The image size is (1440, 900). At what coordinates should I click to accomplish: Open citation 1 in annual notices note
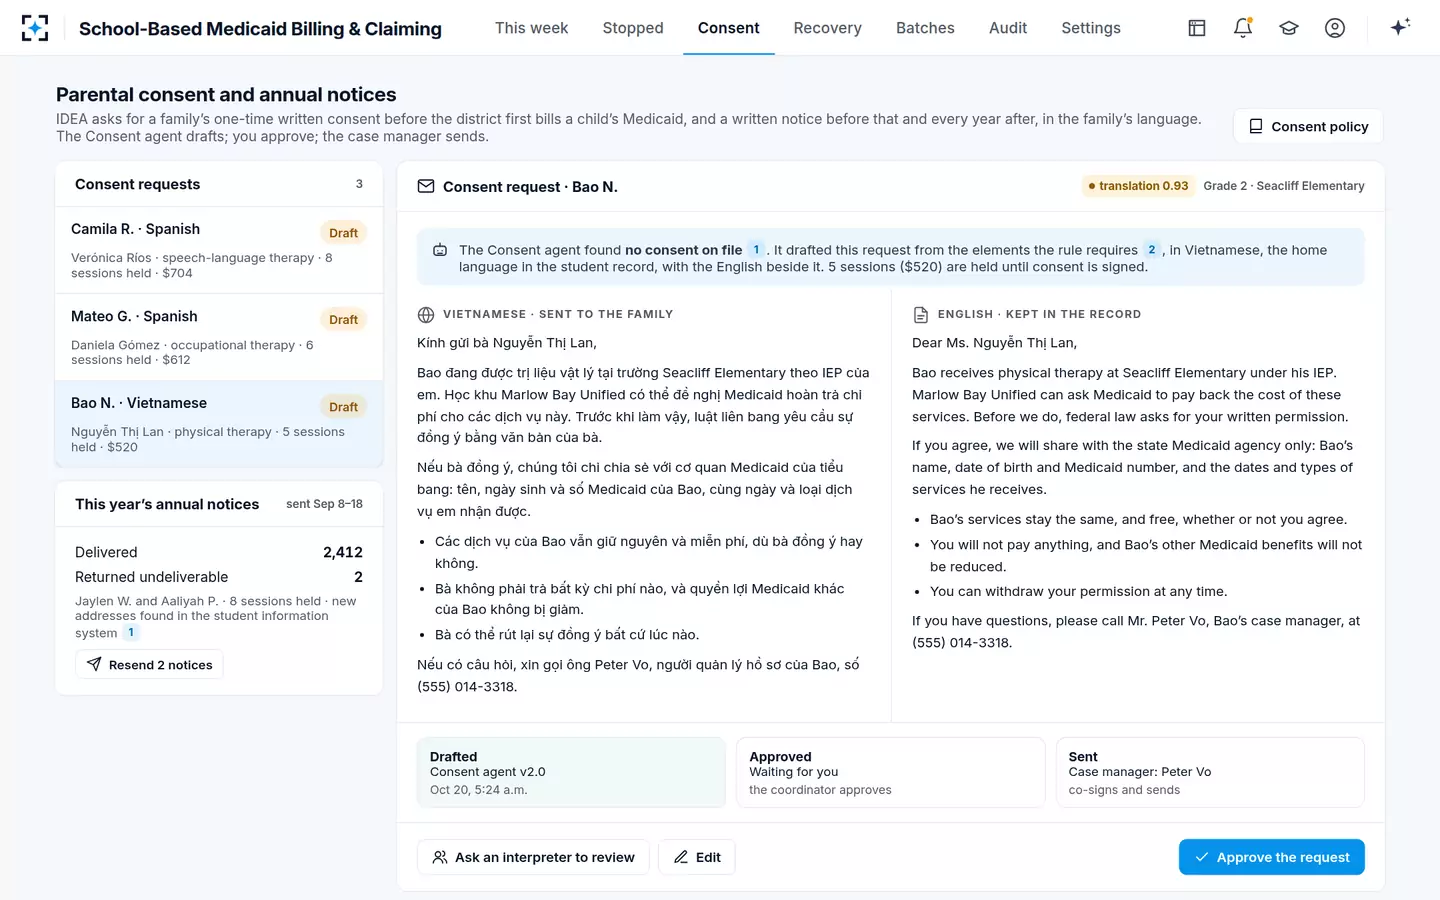131,633
